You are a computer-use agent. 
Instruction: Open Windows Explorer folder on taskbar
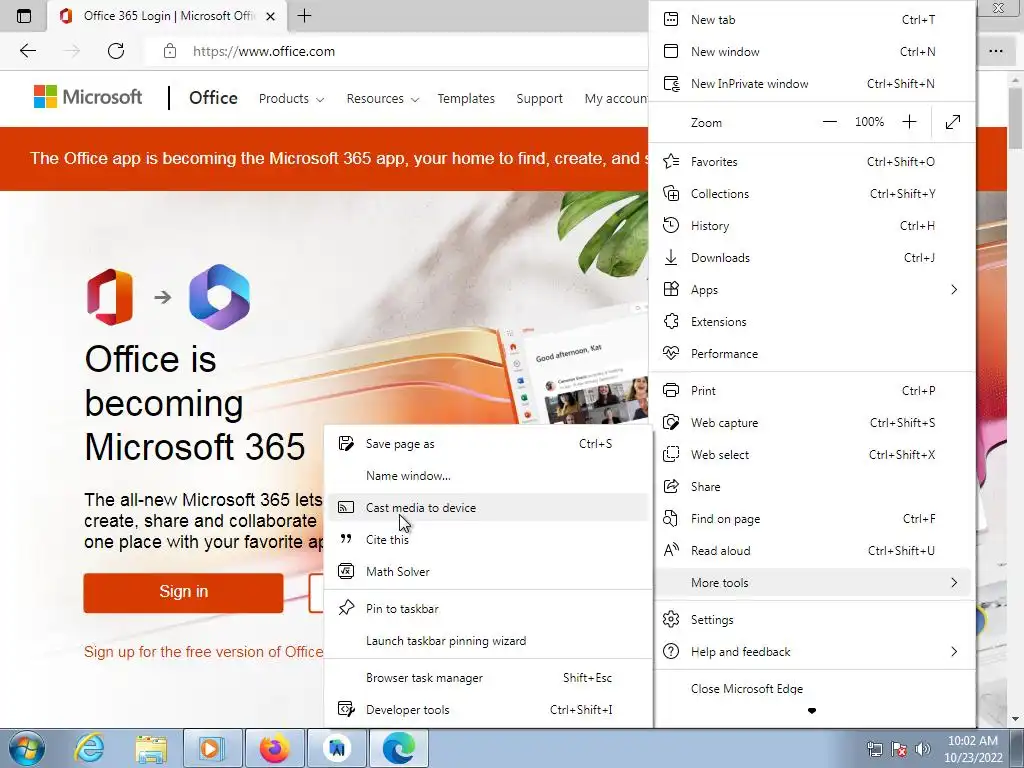click(151, 748)
